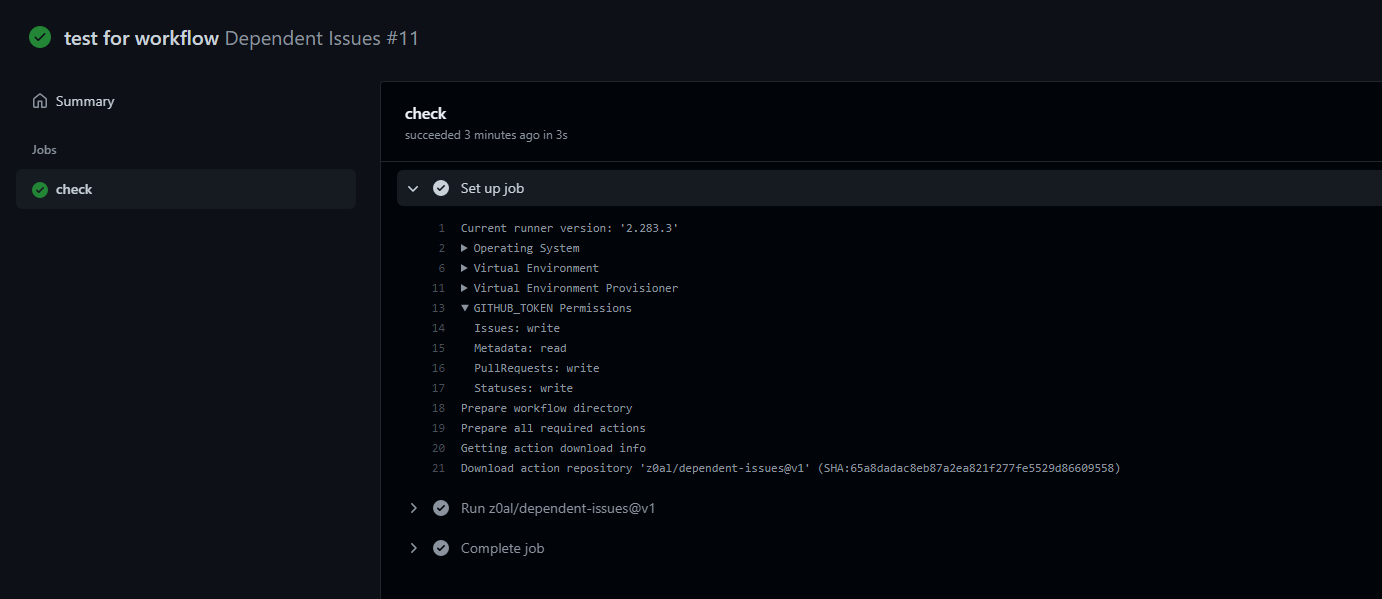Expand the Operating System log group
Screen dimensions: 1382x599
(x=464, y=247)
